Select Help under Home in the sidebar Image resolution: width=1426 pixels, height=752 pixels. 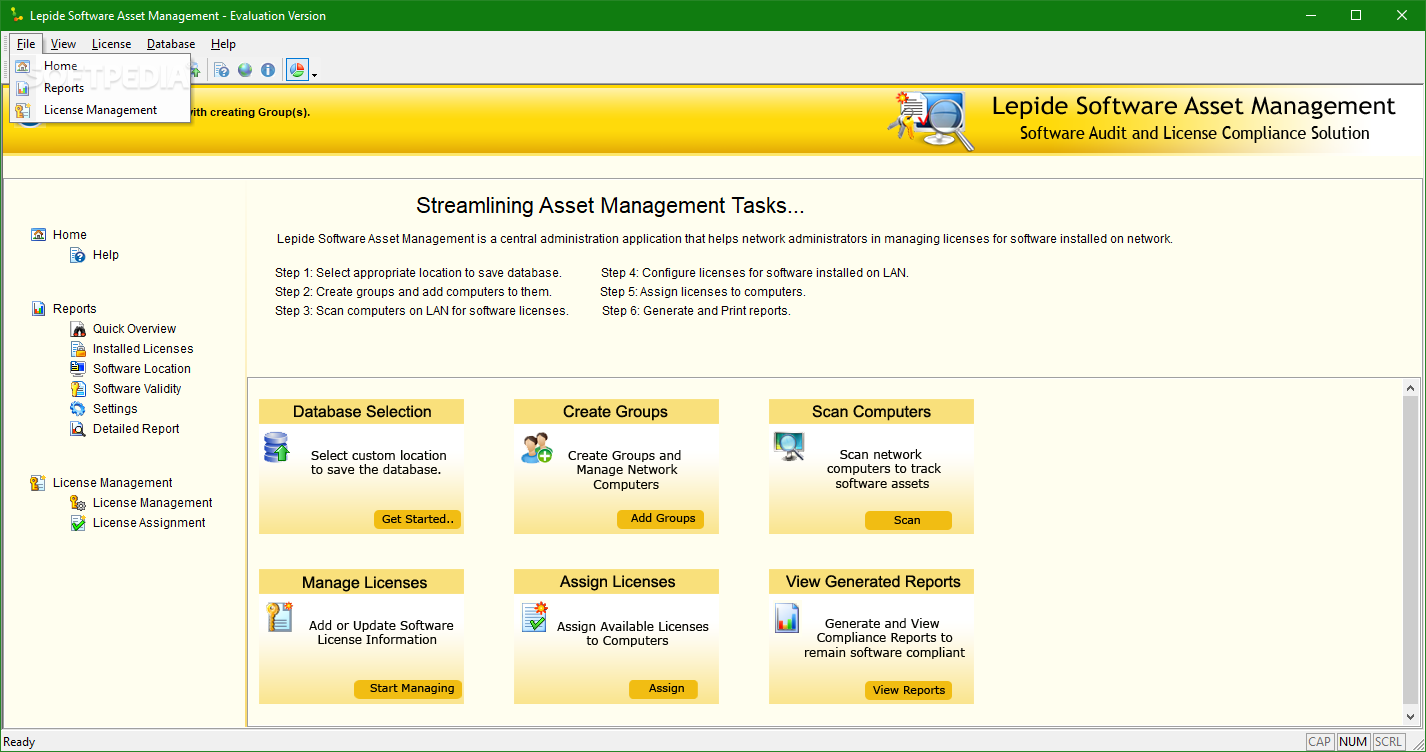point(106,255)
